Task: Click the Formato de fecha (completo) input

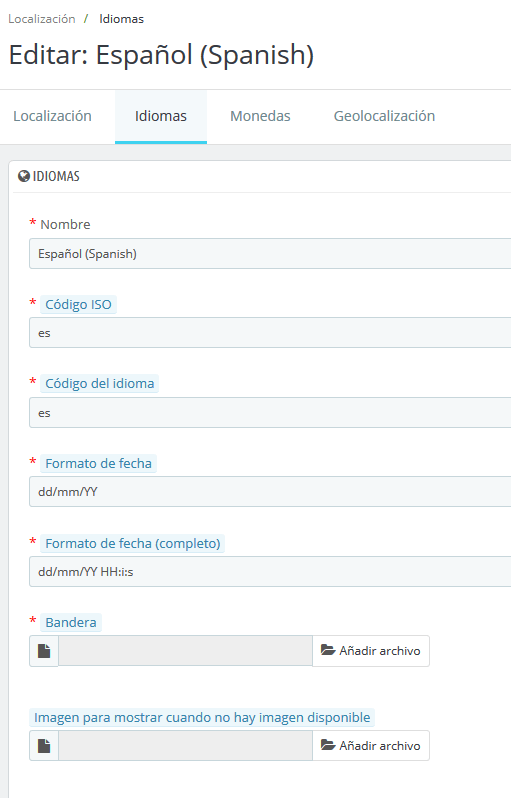Action: pyautogui.click(x=270, y=572)
